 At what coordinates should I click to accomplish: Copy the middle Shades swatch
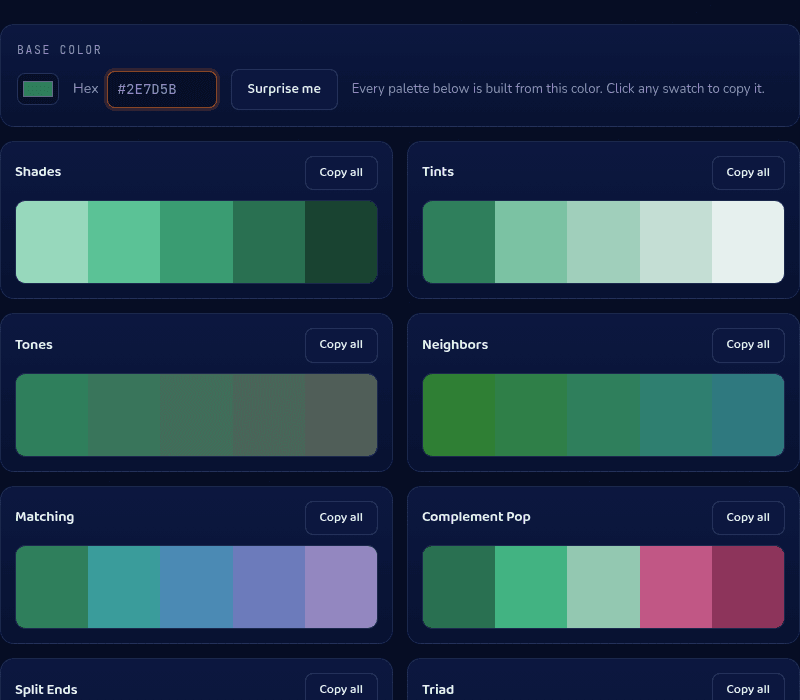tap(196, 242)
